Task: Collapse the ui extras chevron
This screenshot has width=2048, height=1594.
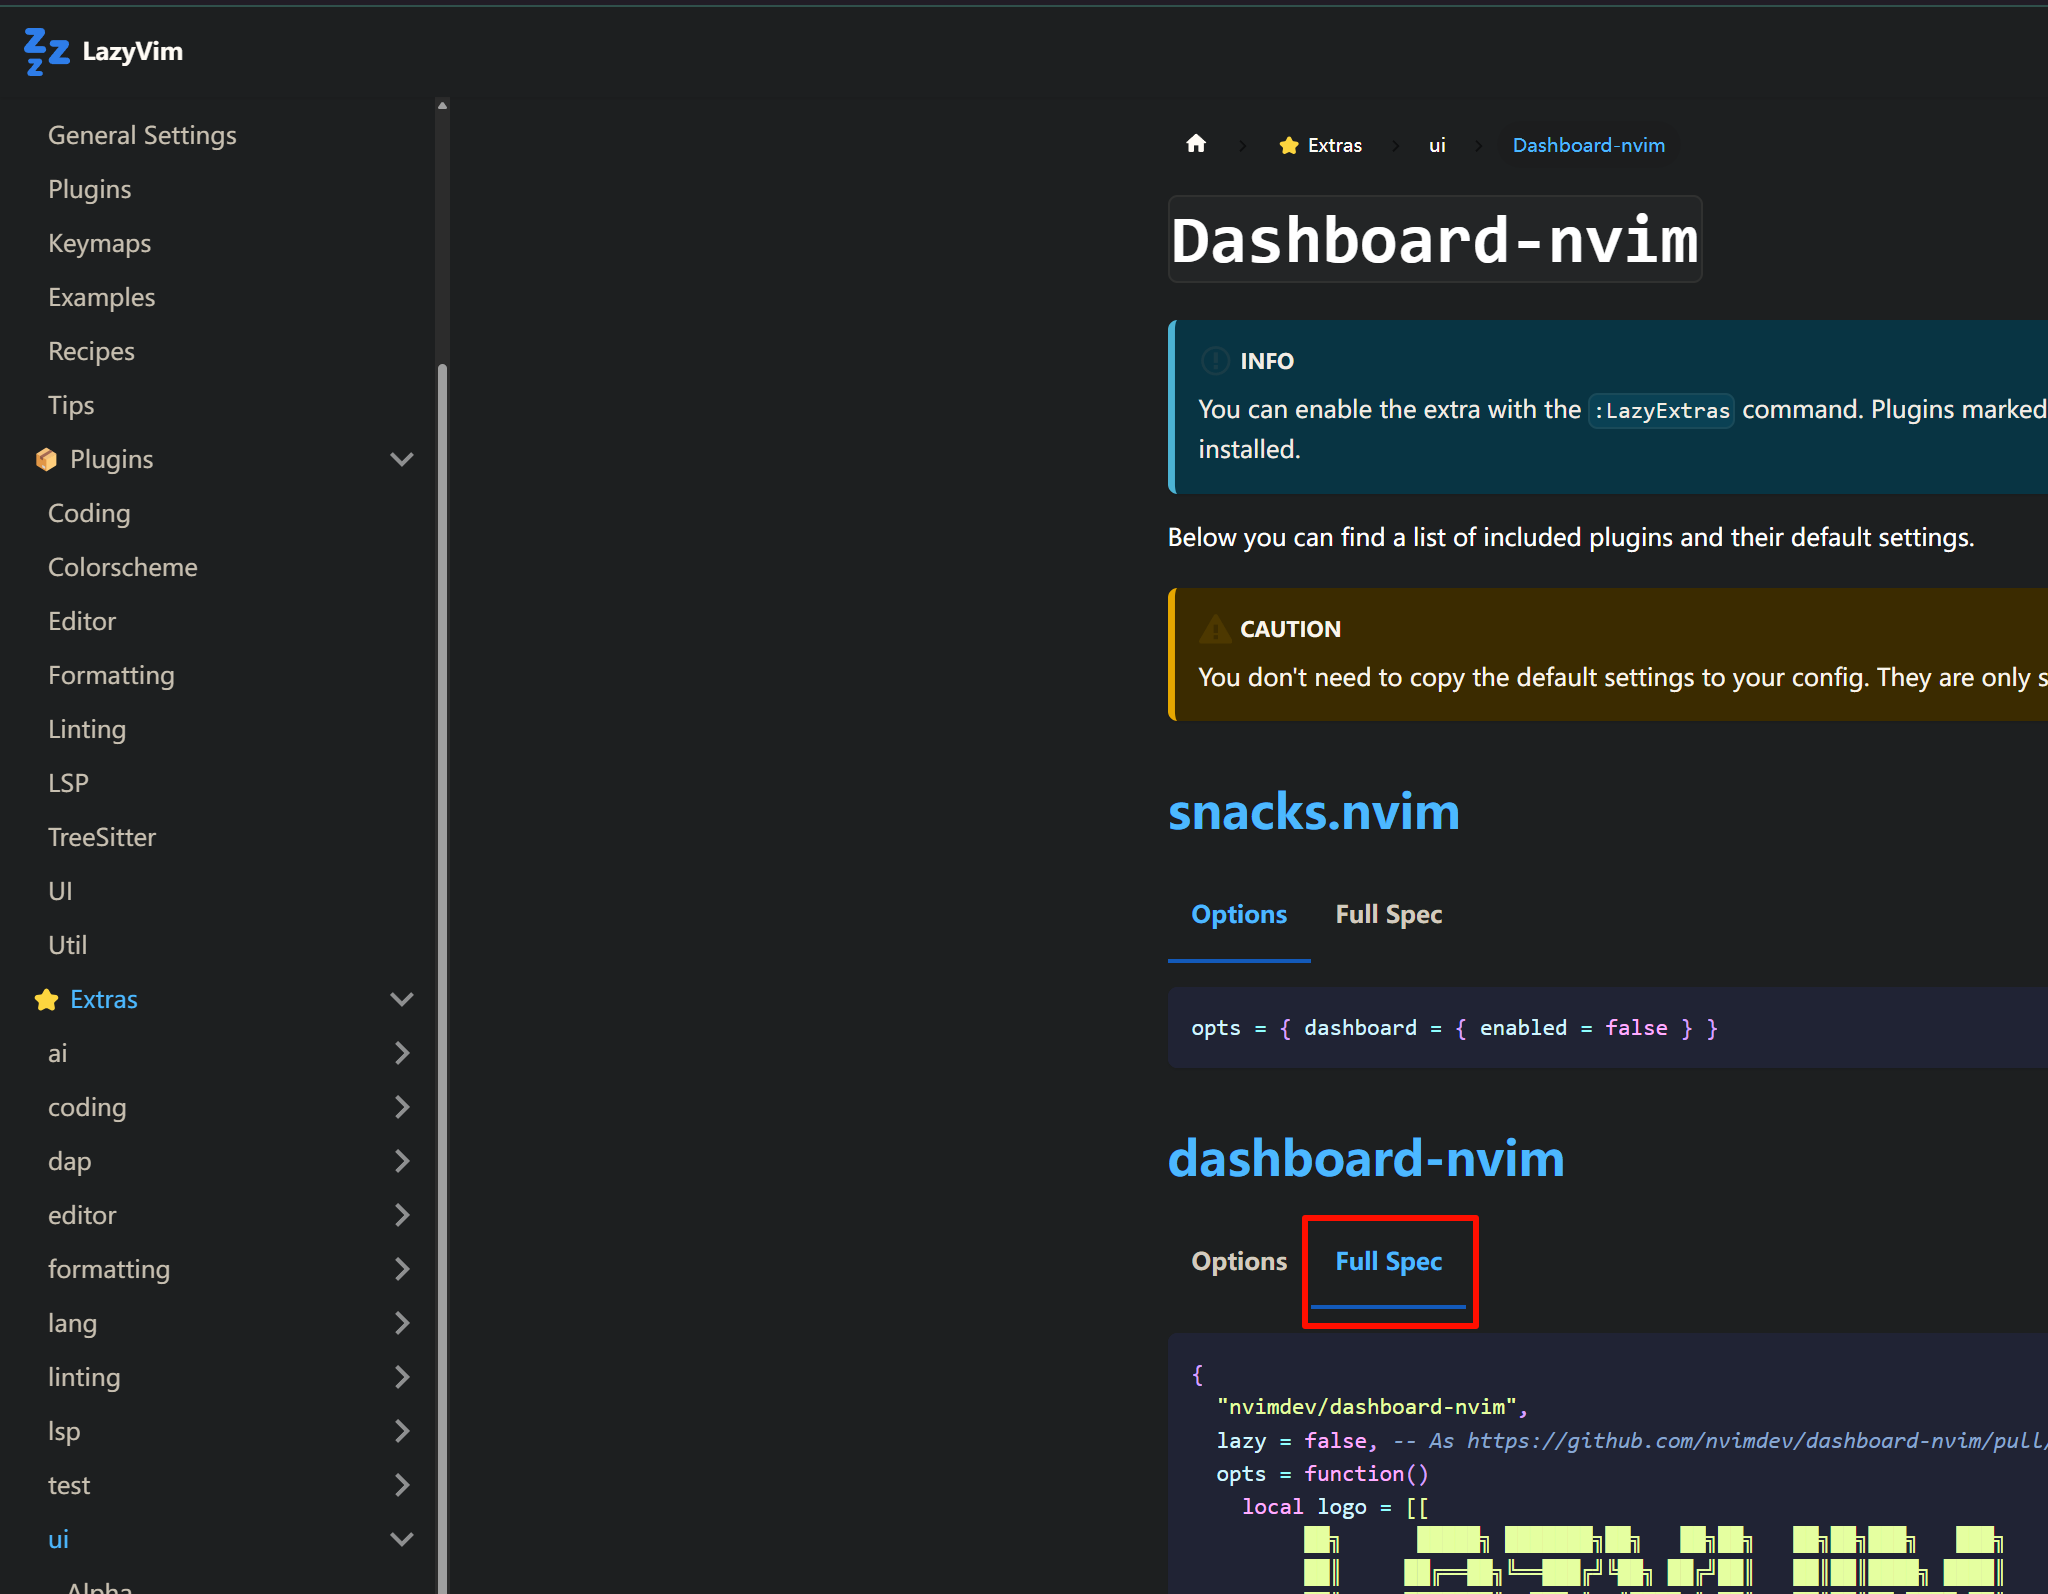Action: coord(402,1539)
